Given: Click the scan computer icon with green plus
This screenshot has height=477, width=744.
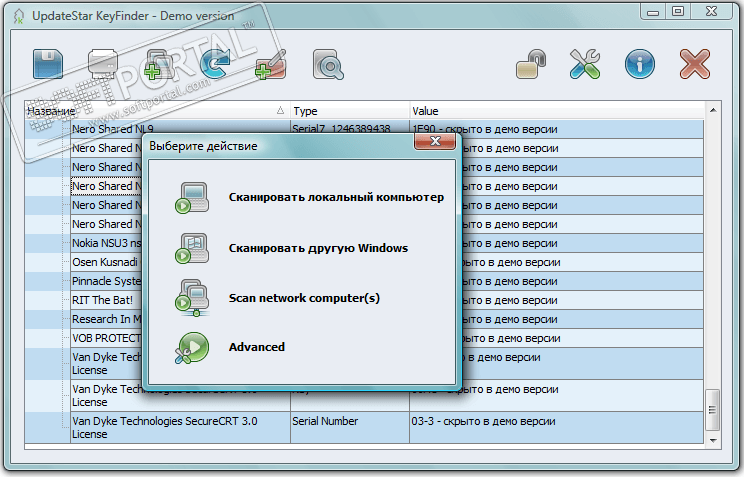Looking at the screenshot, I should coord(159,64).
